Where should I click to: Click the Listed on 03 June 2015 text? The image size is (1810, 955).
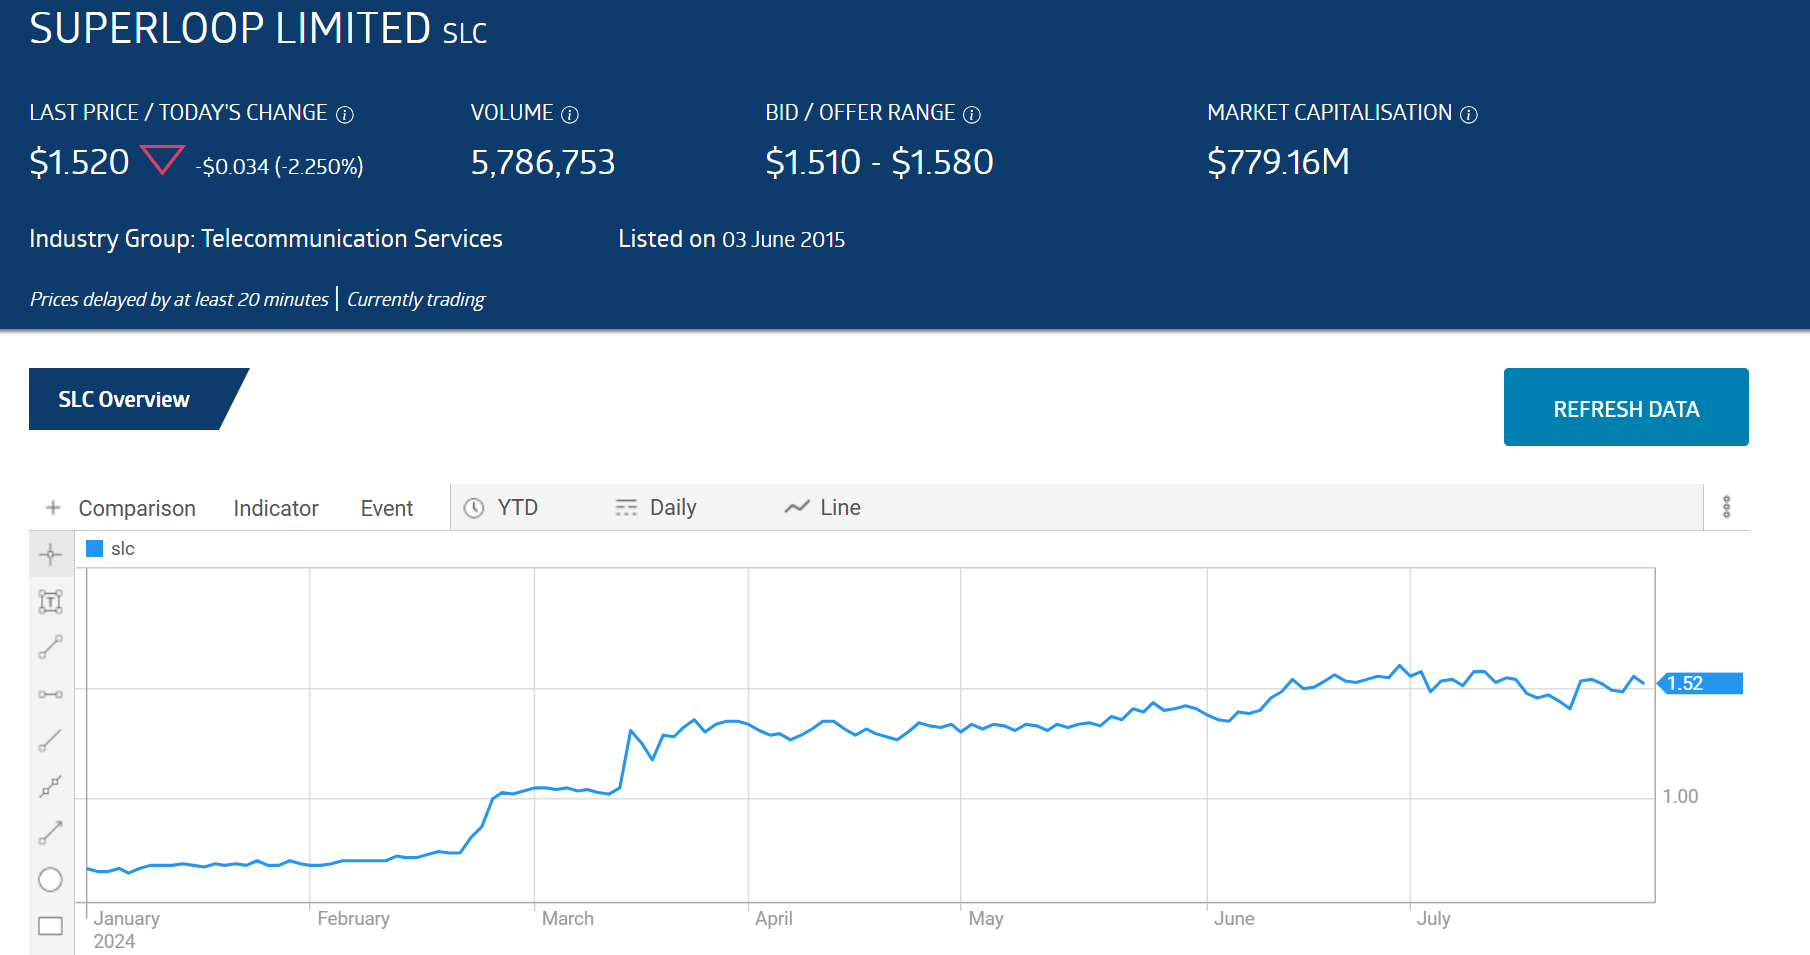pyautogui.click(x=731, y=239)
